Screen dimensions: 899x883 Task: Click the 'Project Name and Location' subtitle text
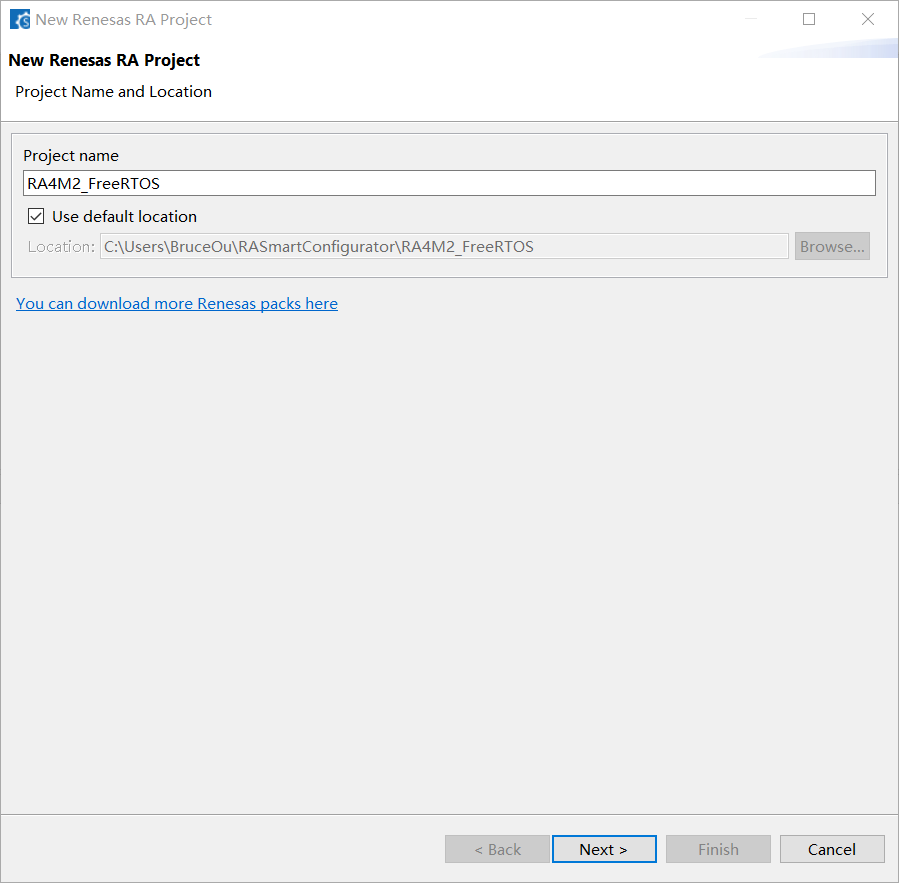(x=114, y=92)
